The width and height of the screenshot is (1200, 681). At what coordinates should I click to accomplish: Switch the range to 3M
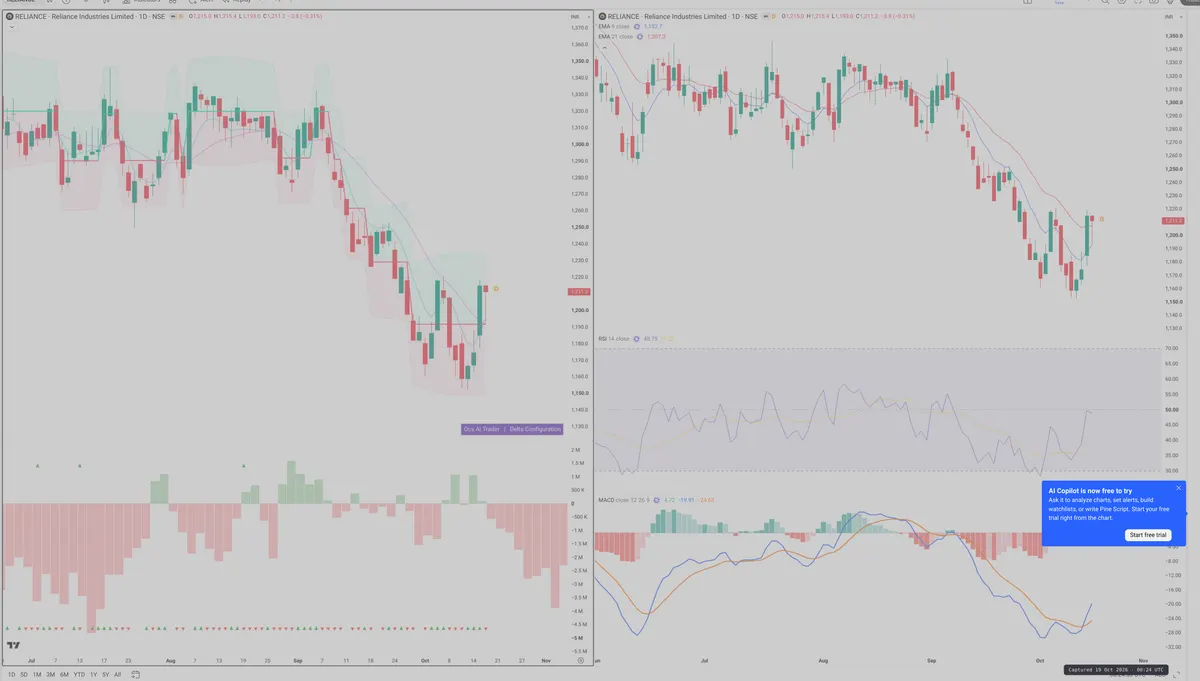tap(51, 675)
